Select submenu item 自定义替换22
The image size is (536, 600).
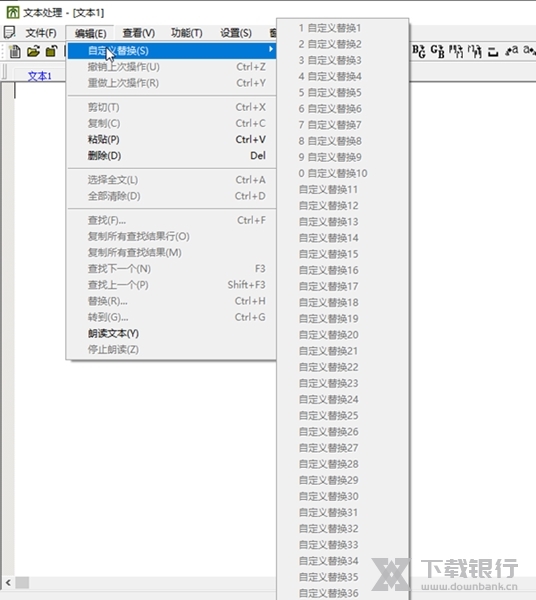343,367
